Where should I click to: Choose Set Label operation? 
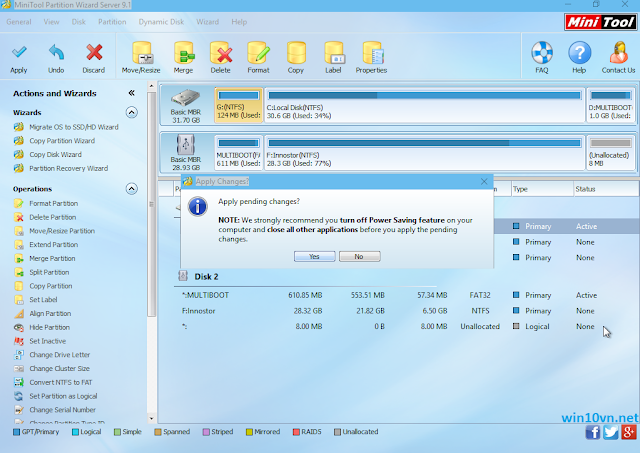pyautogui.click(x=43, y=300)
